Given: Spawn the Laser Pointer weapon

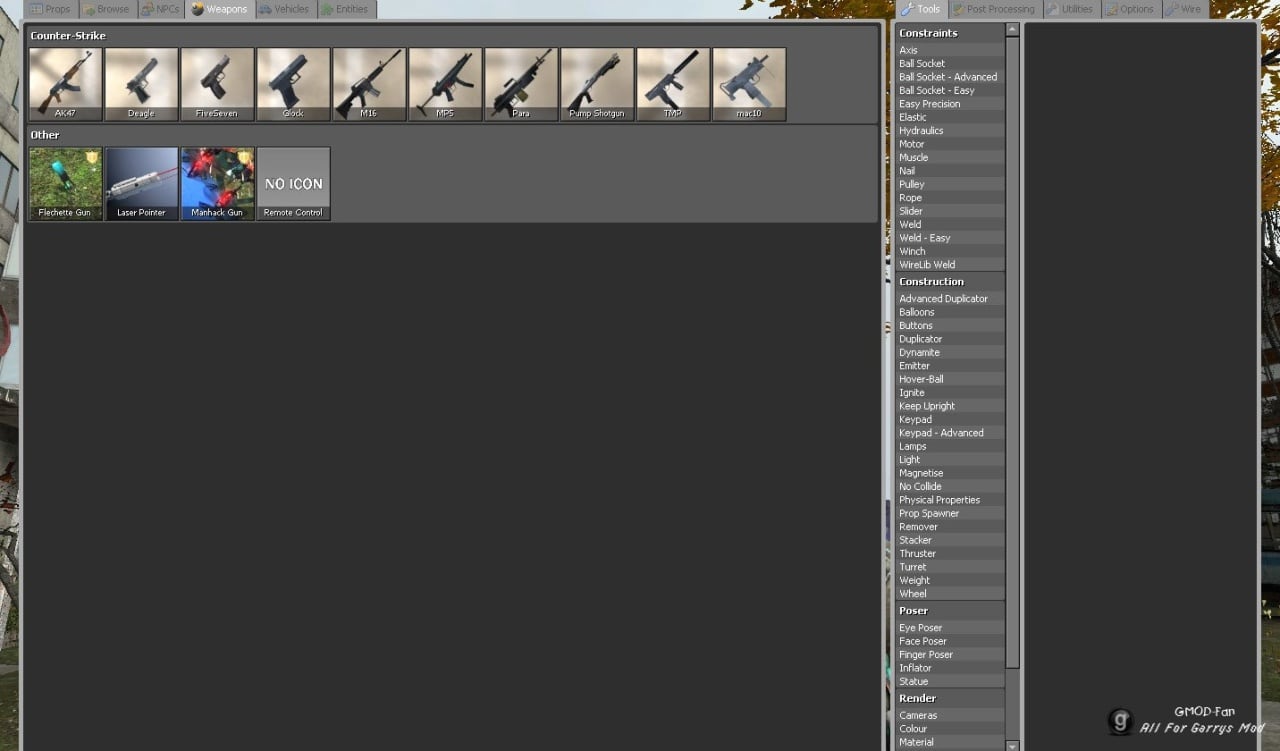Looking at the screenshot, I should (x=141, y=183).
